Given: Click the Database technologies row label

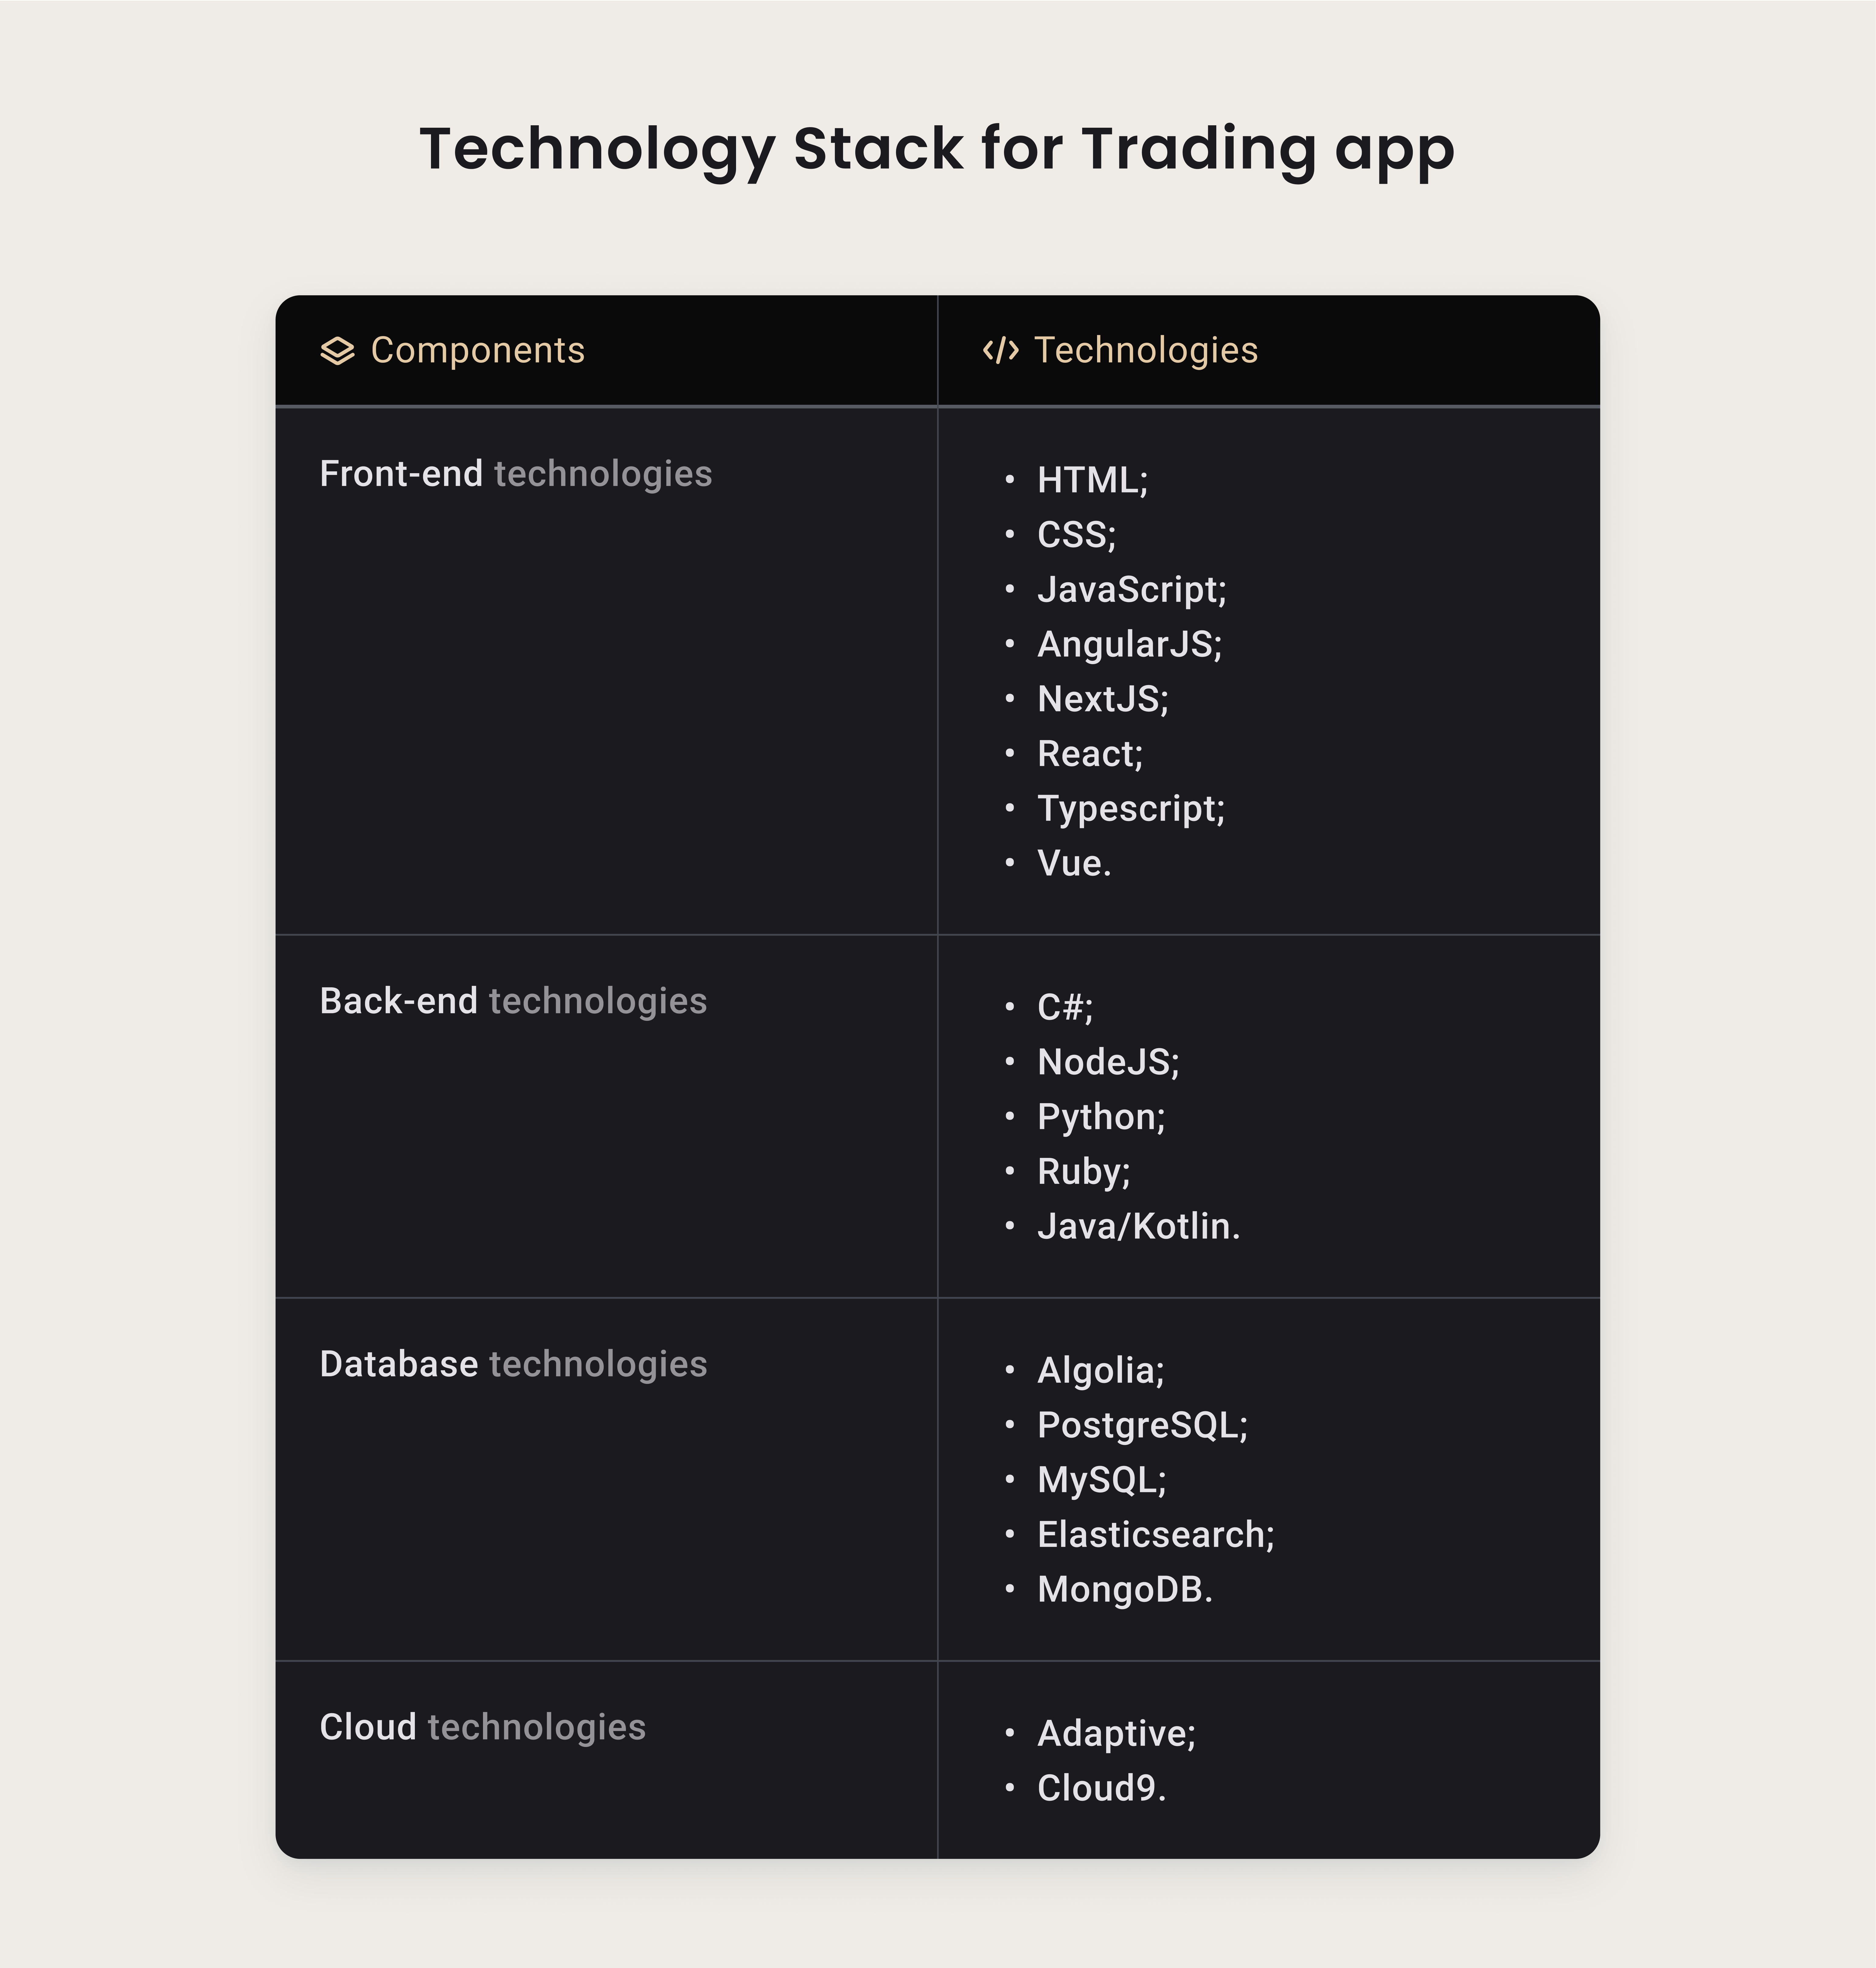Looking at the screenshot, I should pyautogui.click(x=513, y=1364).
